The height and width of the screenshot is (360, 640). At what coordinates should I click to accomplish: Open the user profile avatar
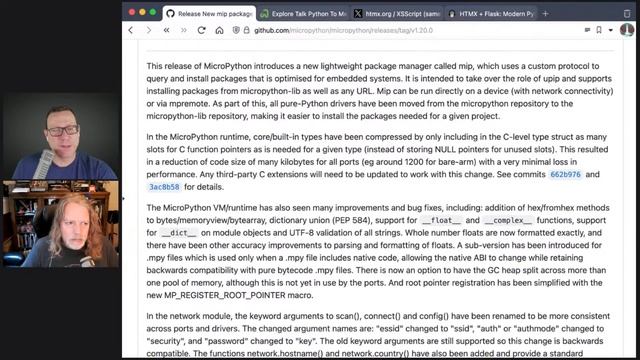(627, 30)
